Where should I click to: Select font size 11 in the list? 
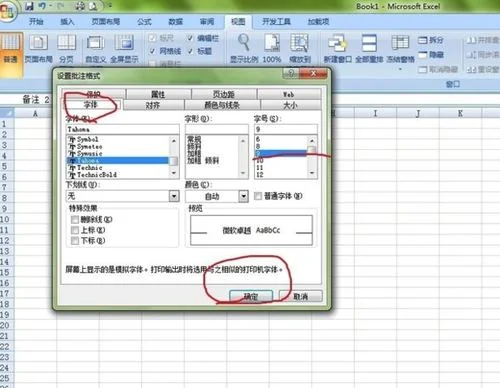tap(281, 168)
